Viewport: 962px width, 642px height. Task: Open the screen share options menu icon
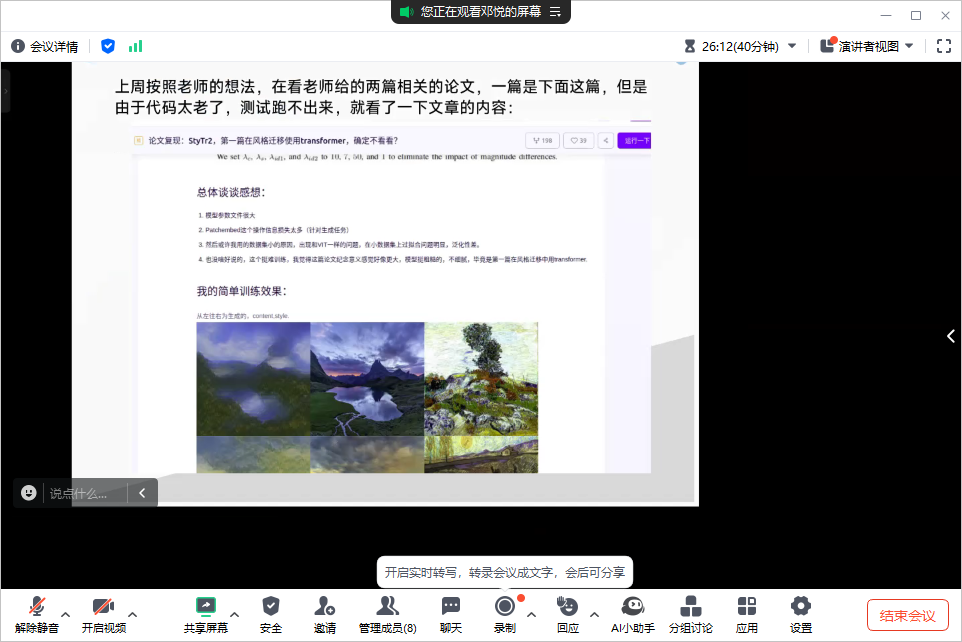click(x=555, y=12)
